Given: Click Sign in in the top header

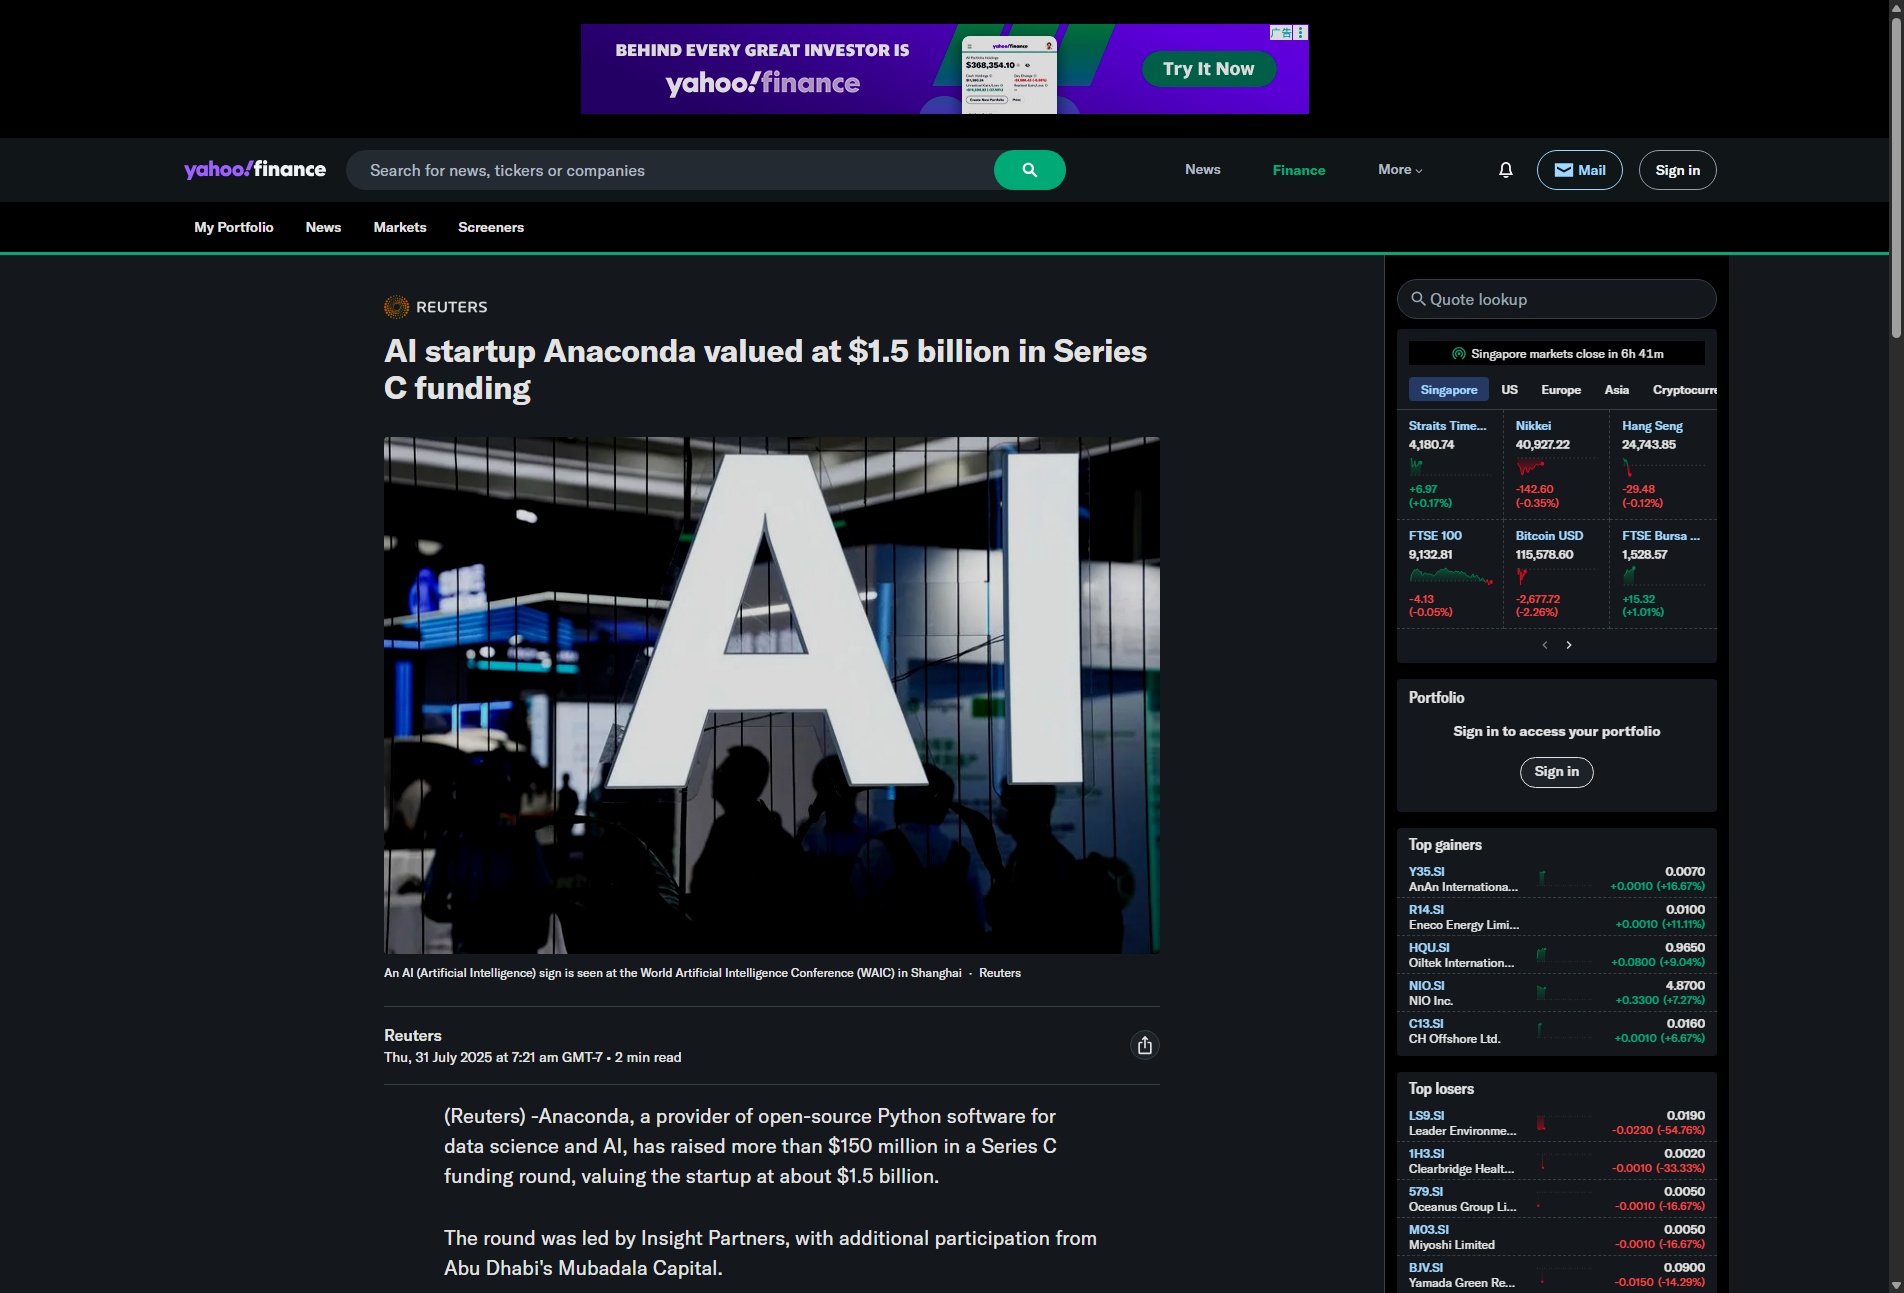Looking at the screenshot, I should [1677, 170].
